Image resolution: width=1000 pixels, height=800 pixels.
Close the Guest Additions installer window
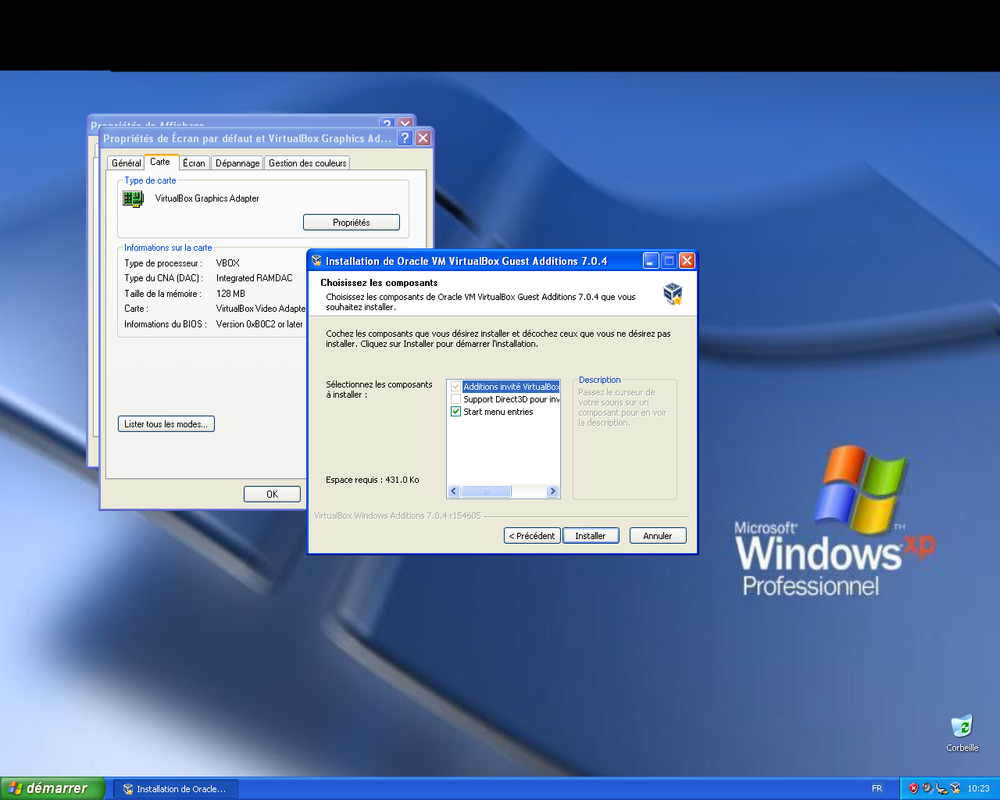coord(687,260)
